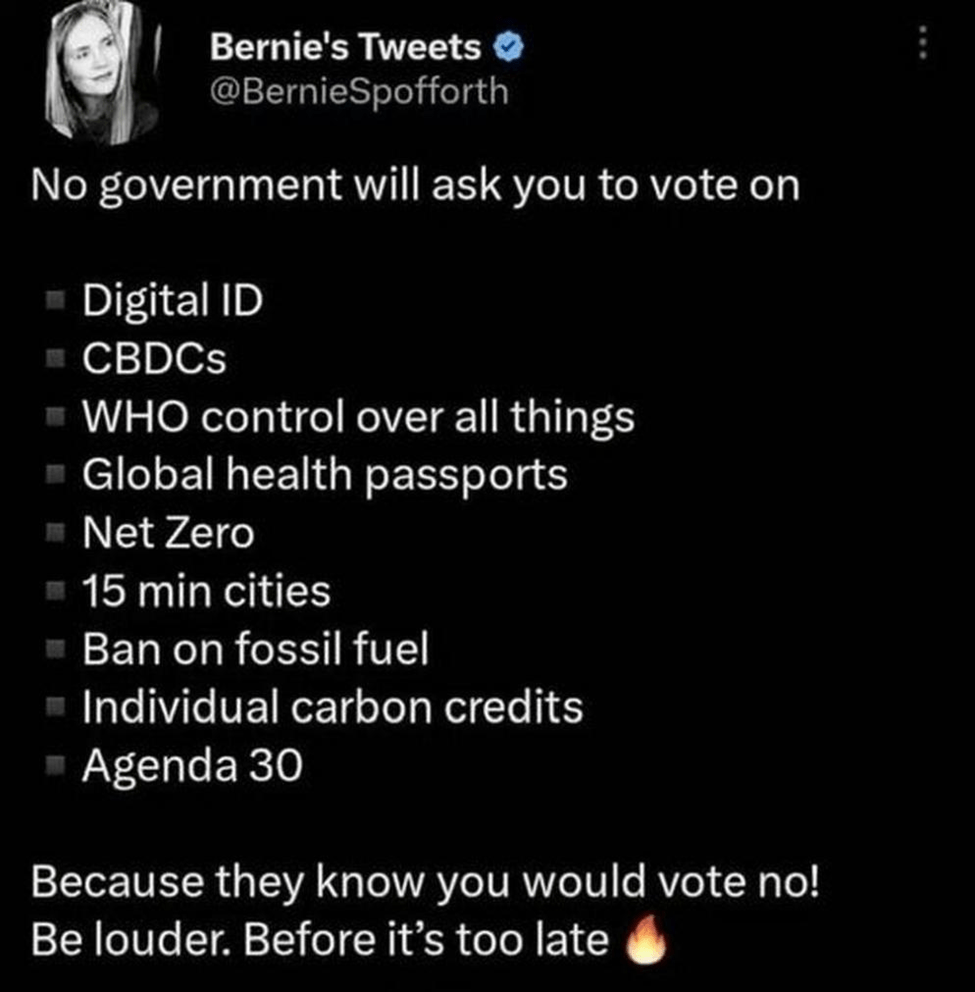Click the square bullet beside Digital ID

tap(55, 299)
